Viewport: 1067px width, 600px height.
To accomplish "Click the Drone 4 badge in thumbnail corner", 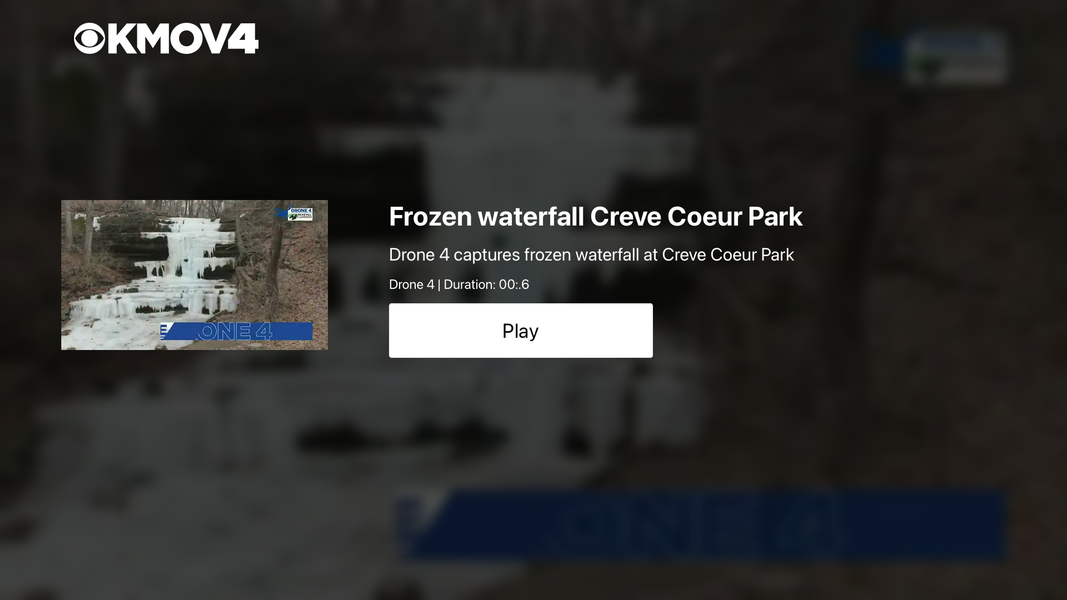I will [299, 214].
